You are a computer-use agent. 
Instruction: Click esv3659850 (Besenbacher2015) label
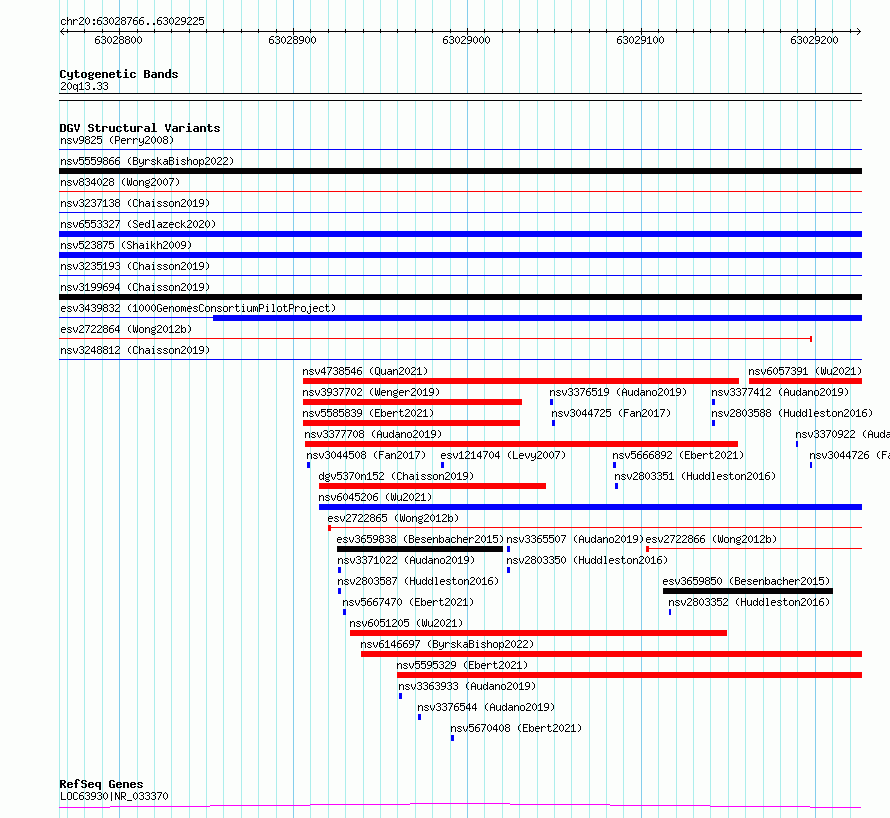pos(746,581)
